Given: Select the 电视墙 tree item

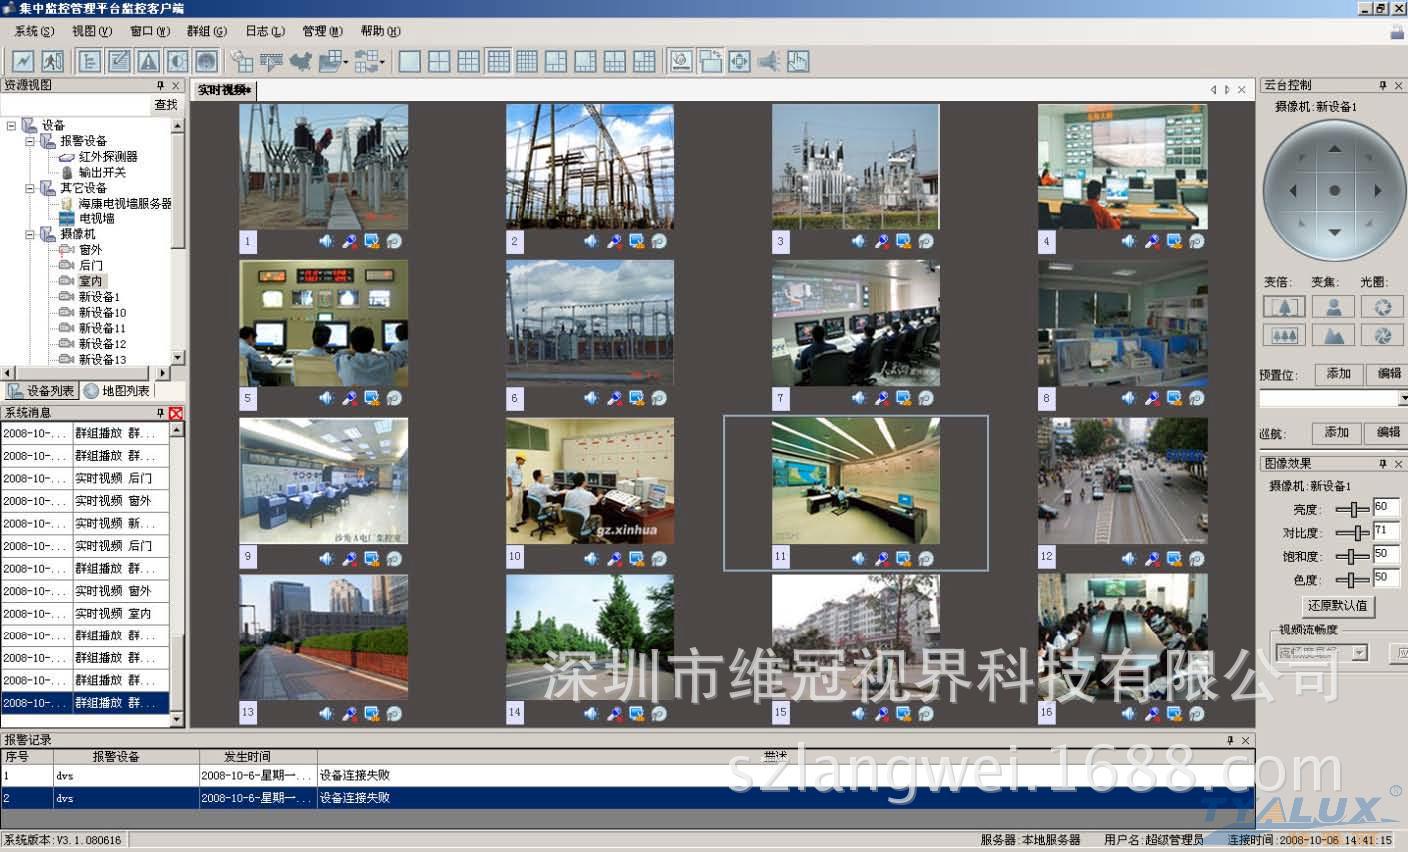Looking at the screenshot, I should pos(97,218).
